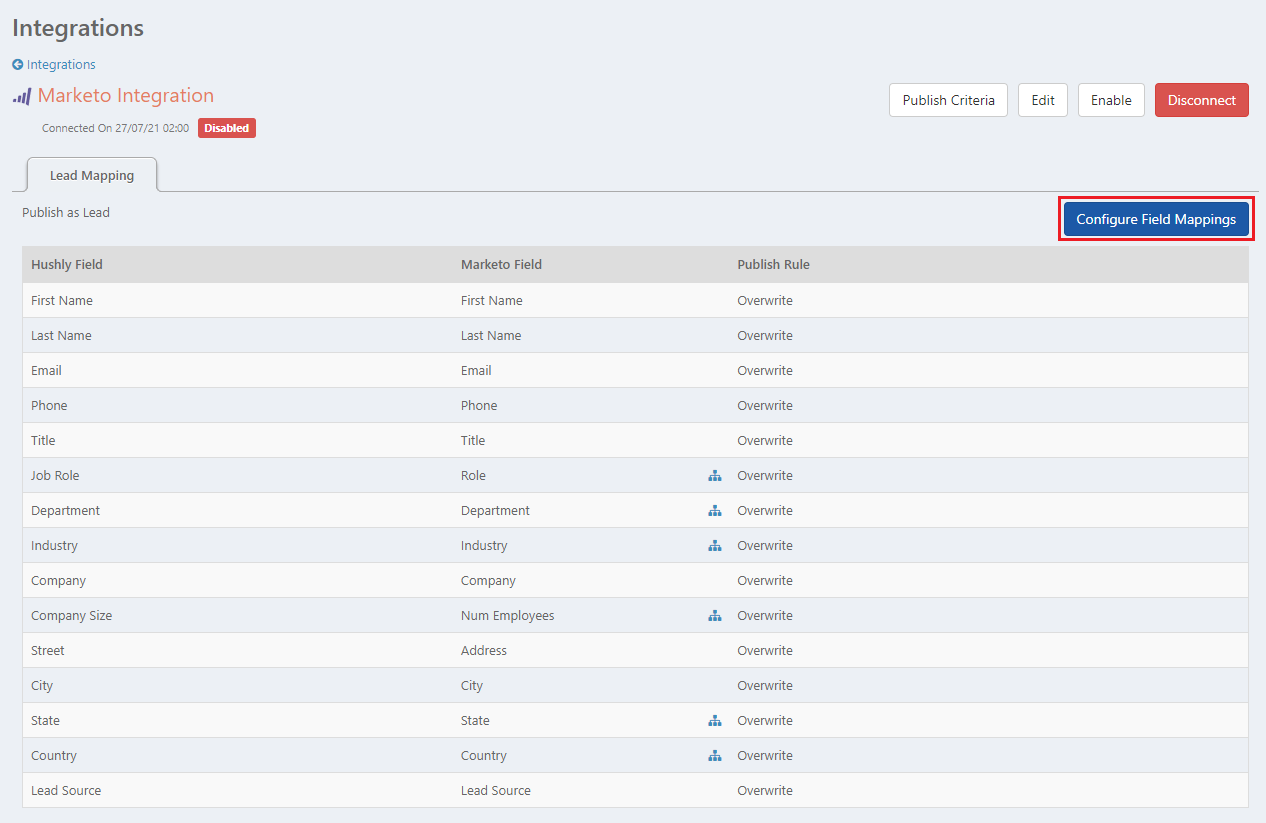The image size is (1266, 823).
Task: Open the Publish Criteria settings
Action: 948,100
